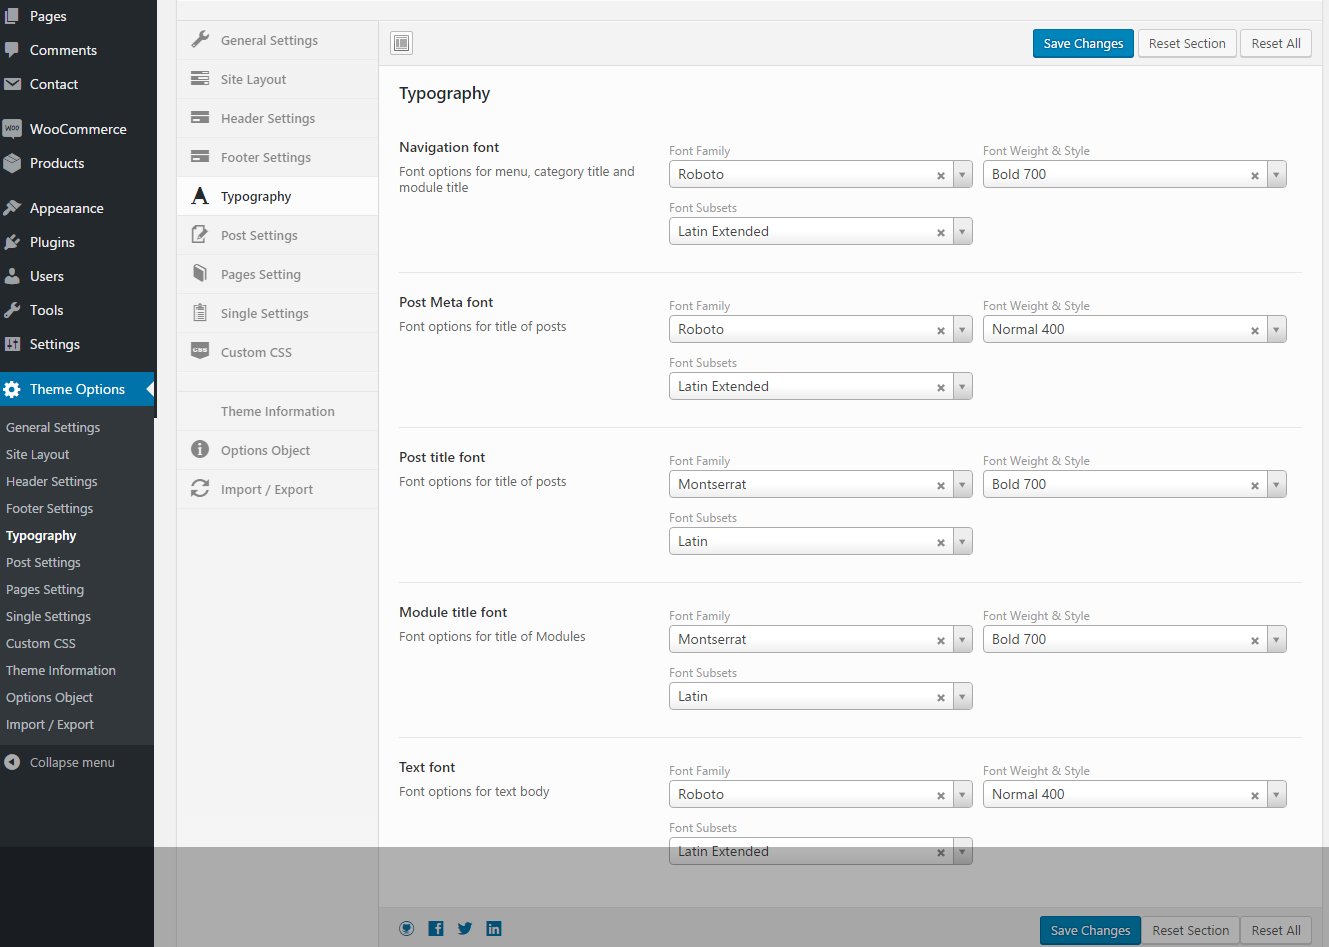This screenshot has width=1329, height=947.
Task: Click the top Reset Section button
Action: pos(1187,43)
